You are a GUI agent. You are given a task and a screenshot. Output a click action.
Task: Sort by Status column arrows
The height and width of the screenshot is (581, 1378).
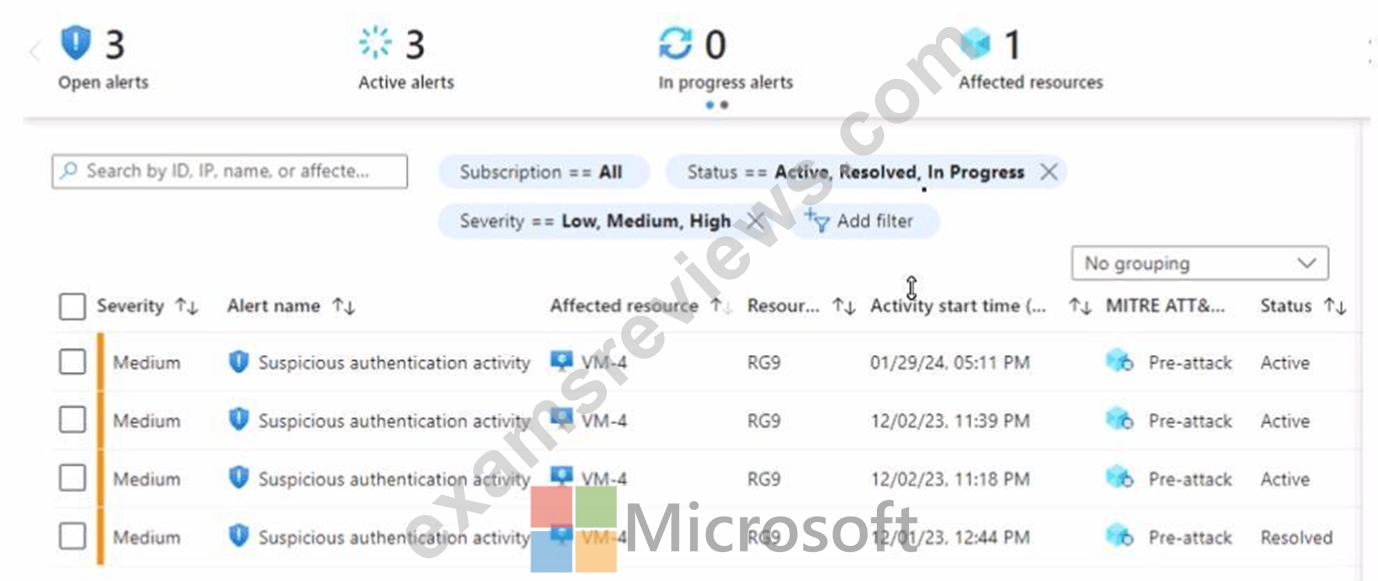coord(1335,306)
